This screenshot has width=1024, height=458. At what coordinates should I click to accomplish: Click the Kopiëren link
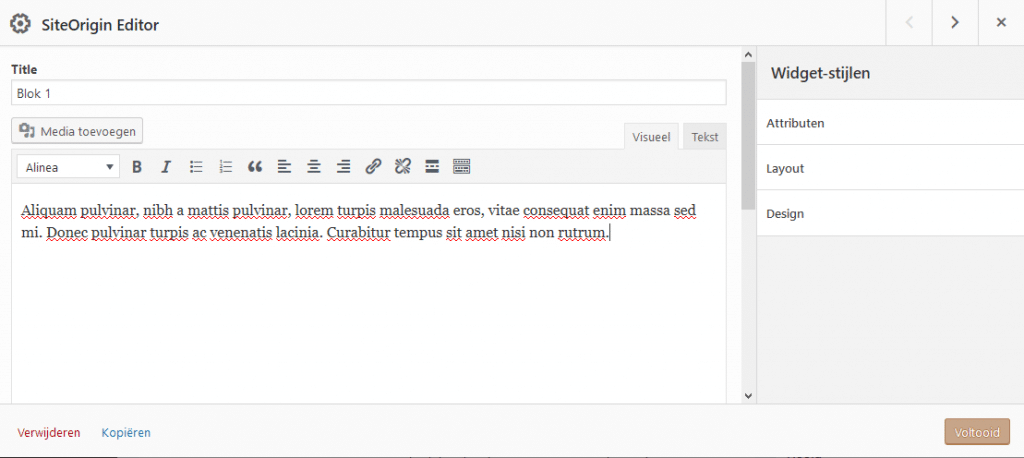pos(126,433)
